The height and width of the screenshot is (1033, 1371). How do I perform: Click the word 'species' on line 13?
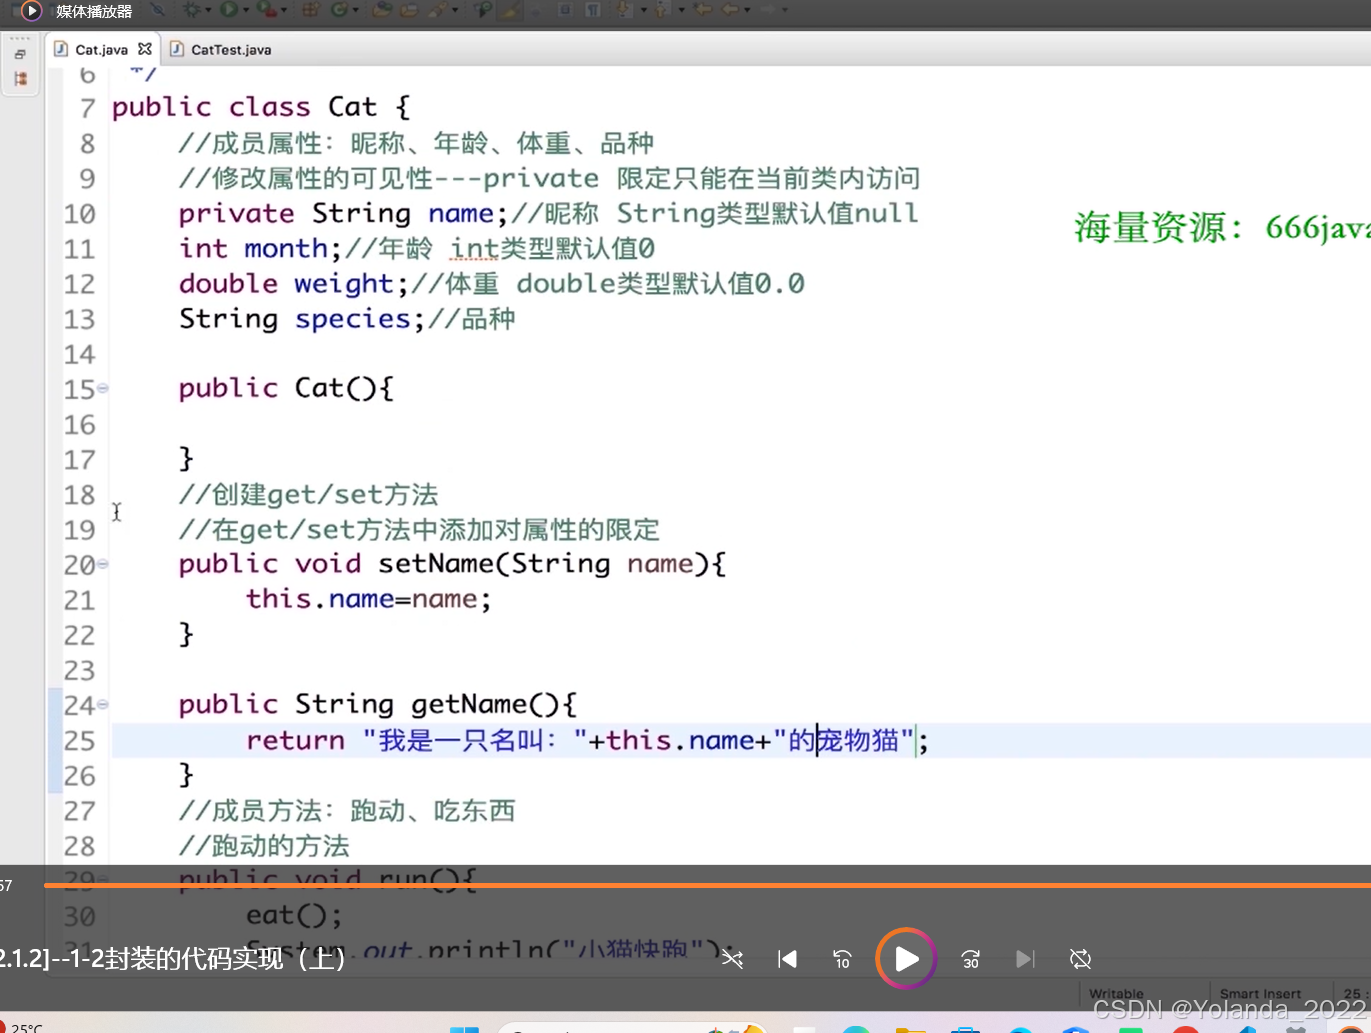(x=353, y=319)
